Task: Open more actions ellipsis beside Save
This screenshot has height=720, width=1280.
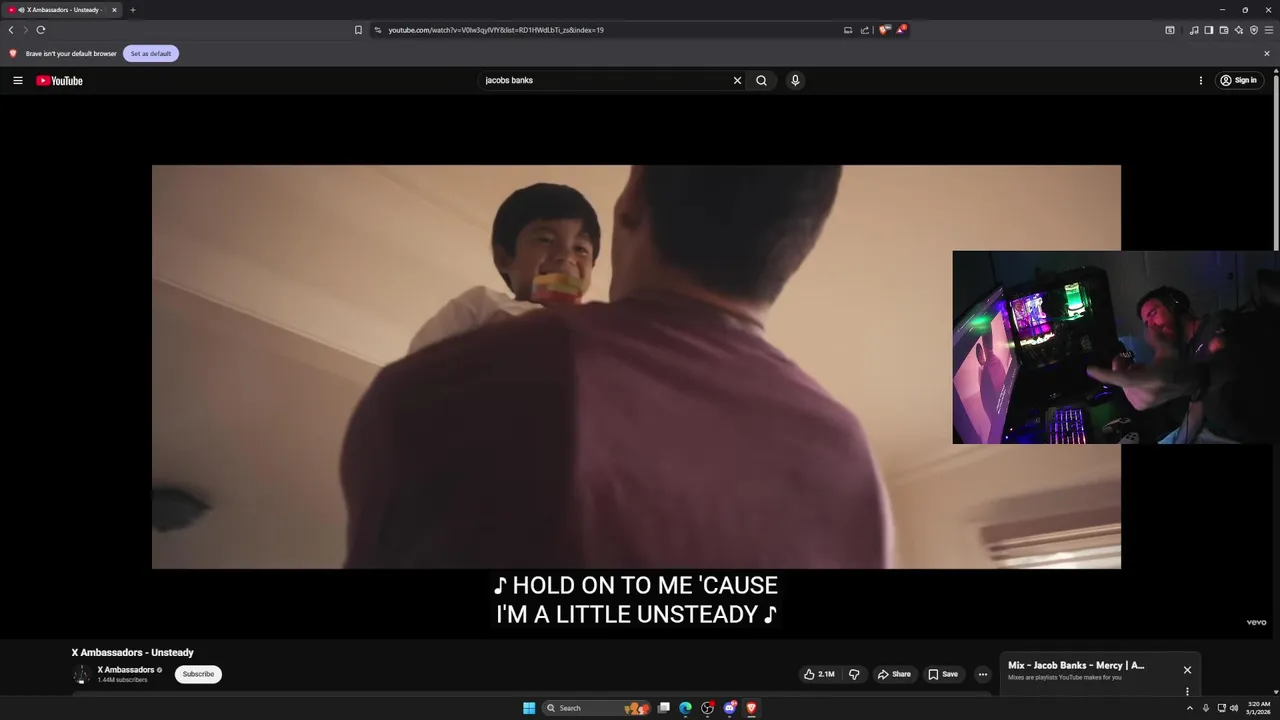Action: (982, 674)
